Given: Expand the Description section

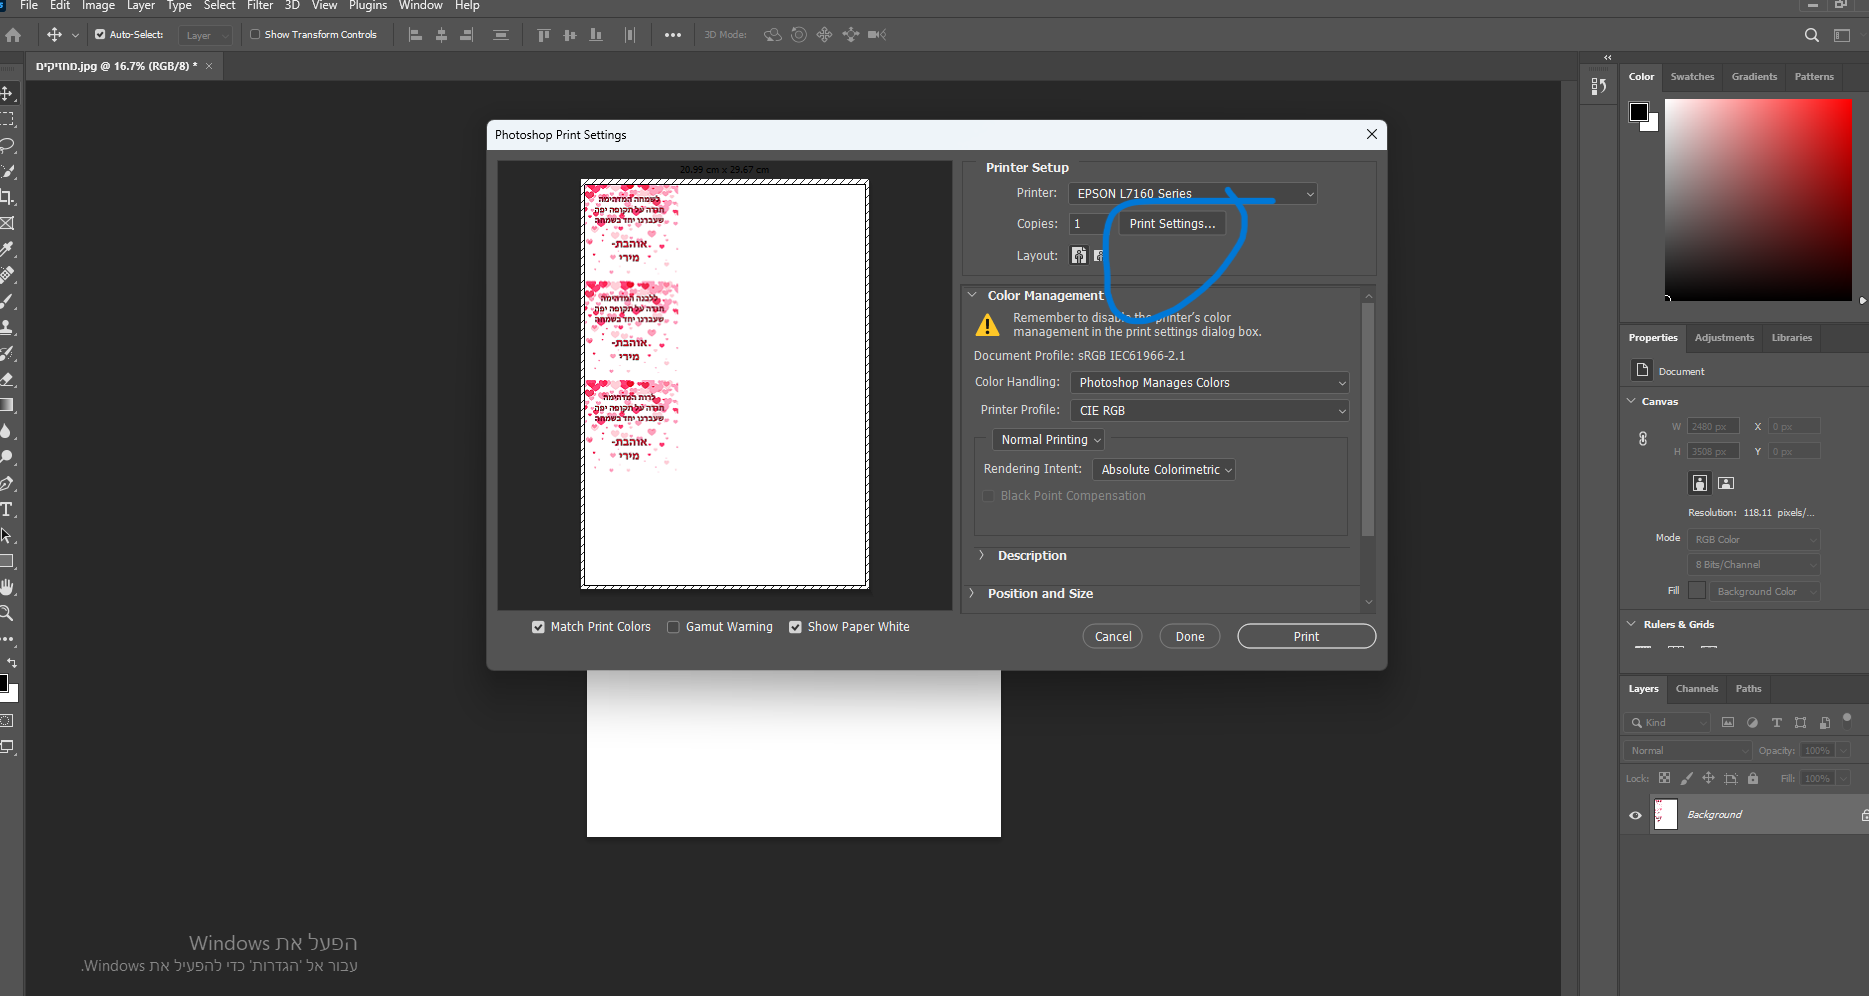Looking at the screenshot, I should [x=982, y=555].
